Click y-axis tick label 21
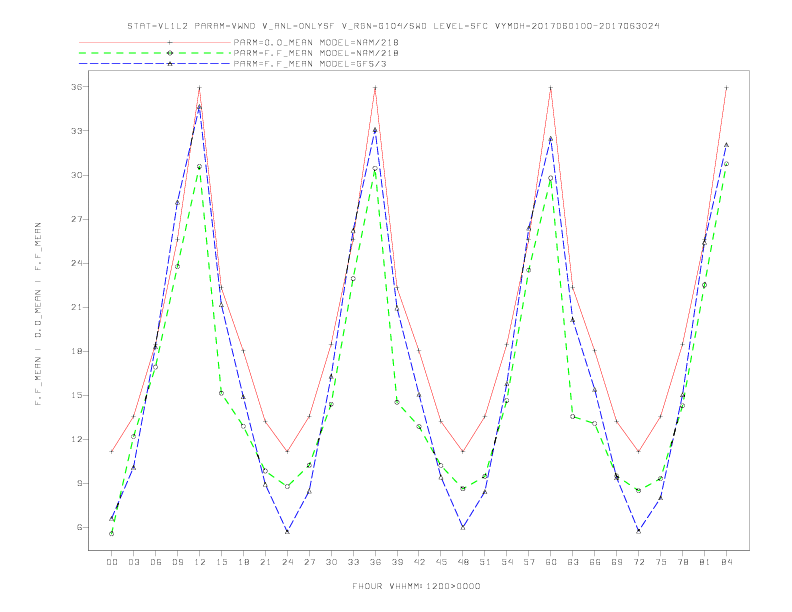 pyautogui.click(x=76, y=307)
